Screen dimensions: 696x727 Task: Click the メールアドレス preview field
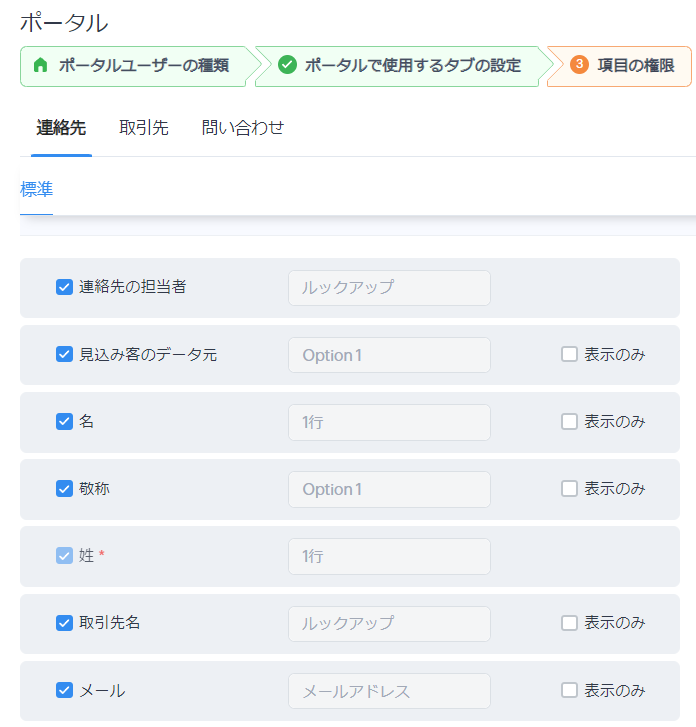point(390,691)
